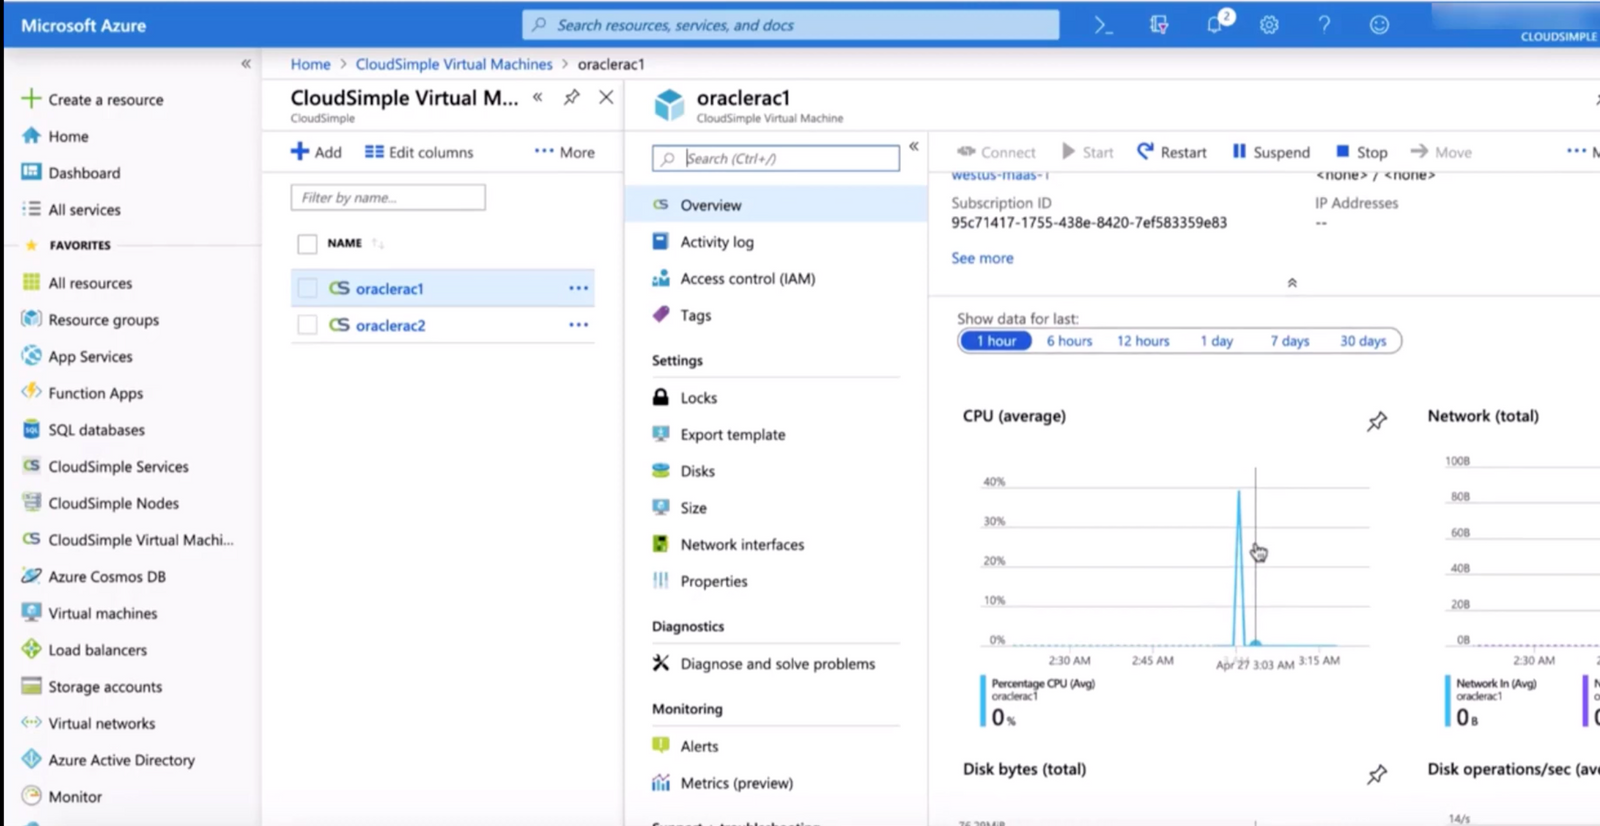Screen dimensions: 1600x826
Task: Click the See more link
Action: [982, 258]
